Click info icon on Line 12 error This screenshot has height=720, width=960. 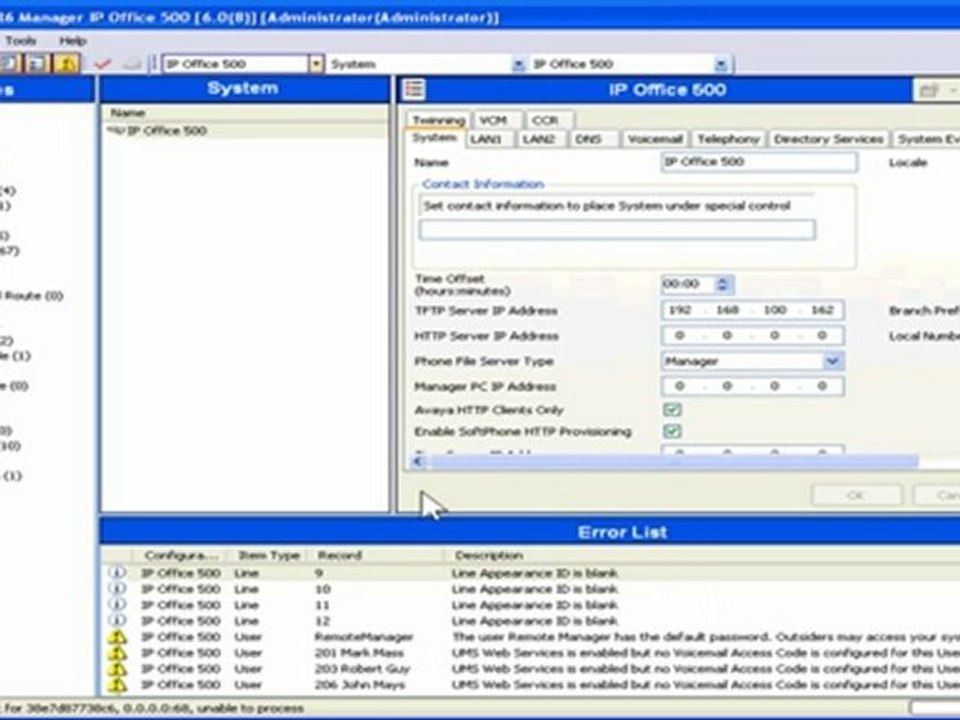coord(117,620)
